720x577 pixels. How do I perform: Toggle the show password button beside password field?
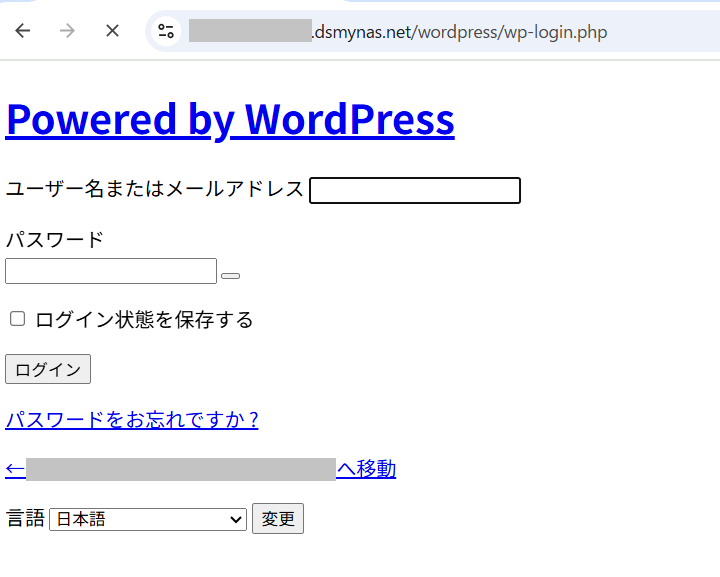tap(231, 276)
